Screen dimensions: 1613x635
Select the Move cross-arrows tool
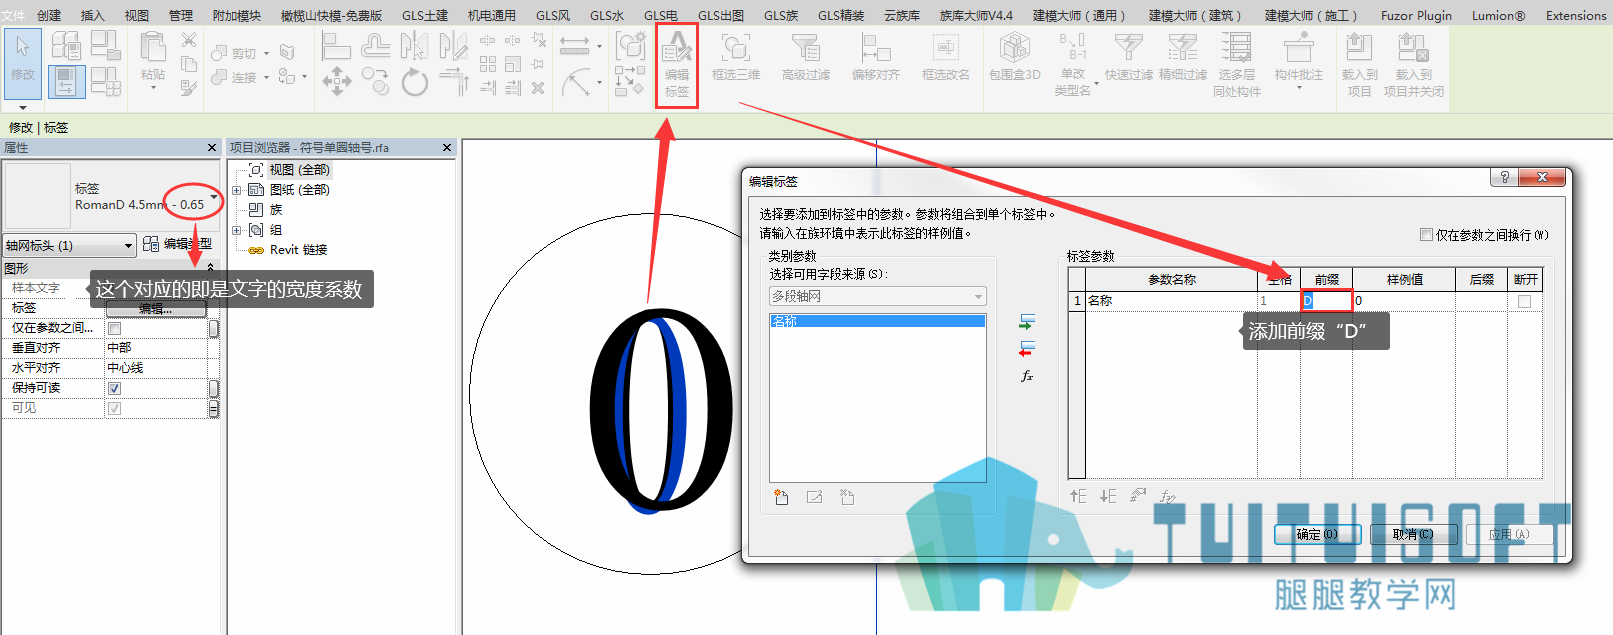tap(336, 81)
